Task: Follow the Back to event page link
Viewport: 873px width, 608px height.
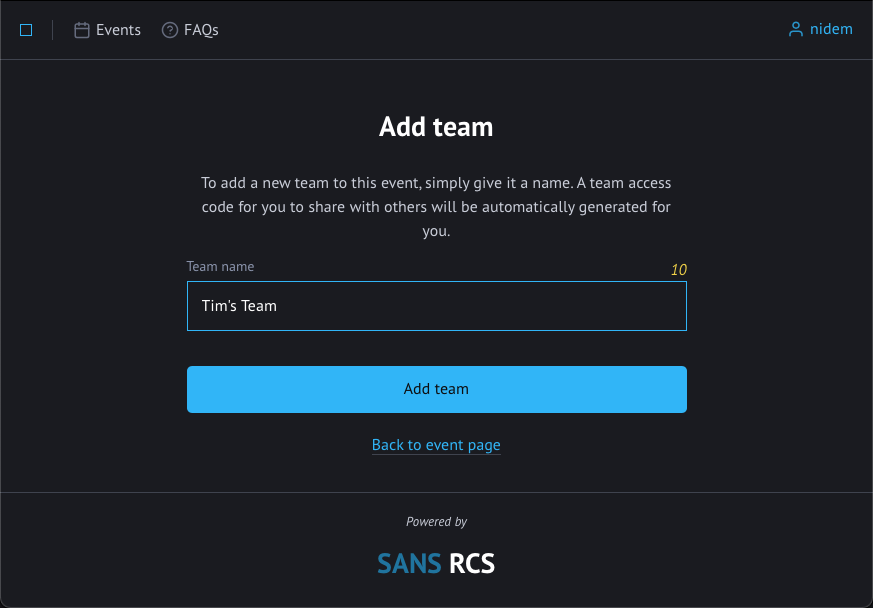Action: coord(436,445)
